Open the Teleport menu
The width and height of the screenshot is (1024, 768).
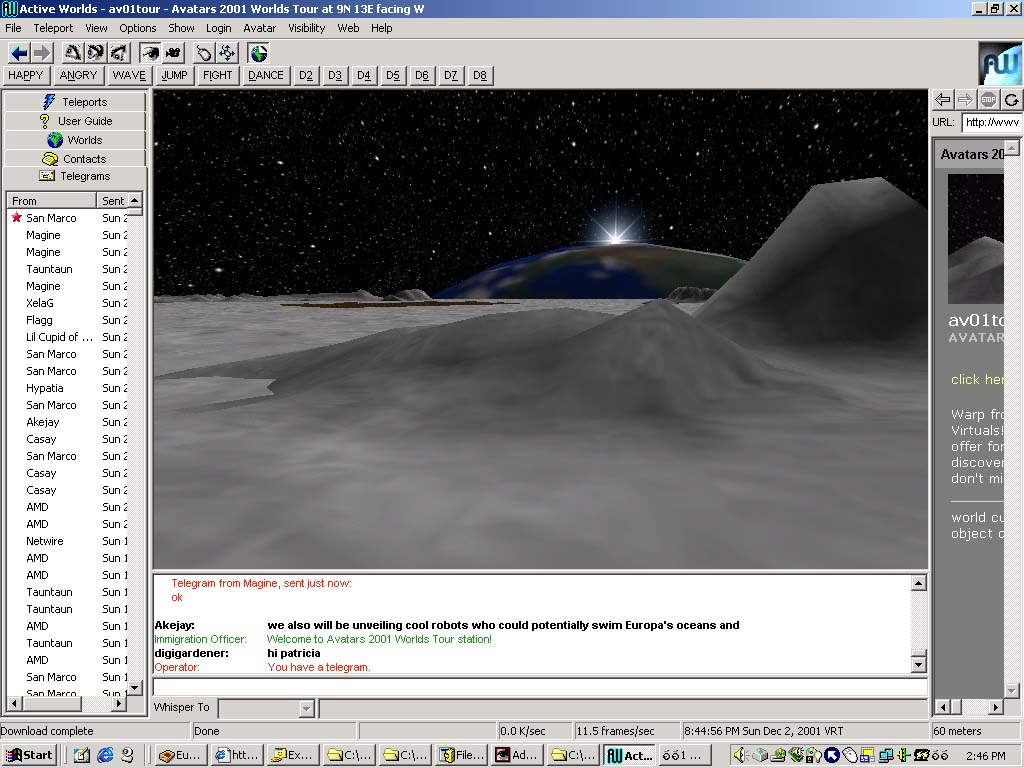coord(53,28)
